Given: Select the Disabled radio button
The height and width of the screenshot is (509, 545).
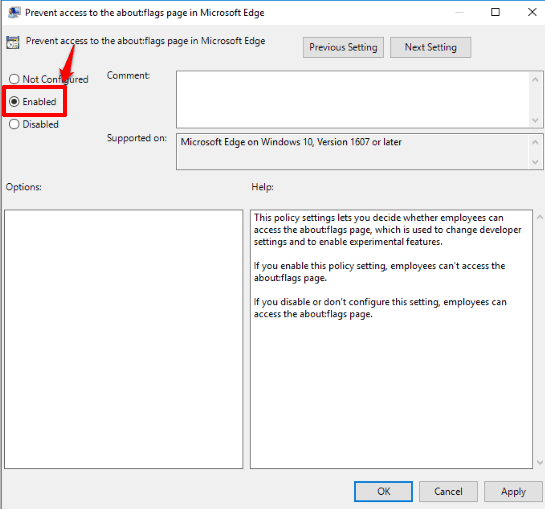Looking at the screenshot, I should (14, 124).
